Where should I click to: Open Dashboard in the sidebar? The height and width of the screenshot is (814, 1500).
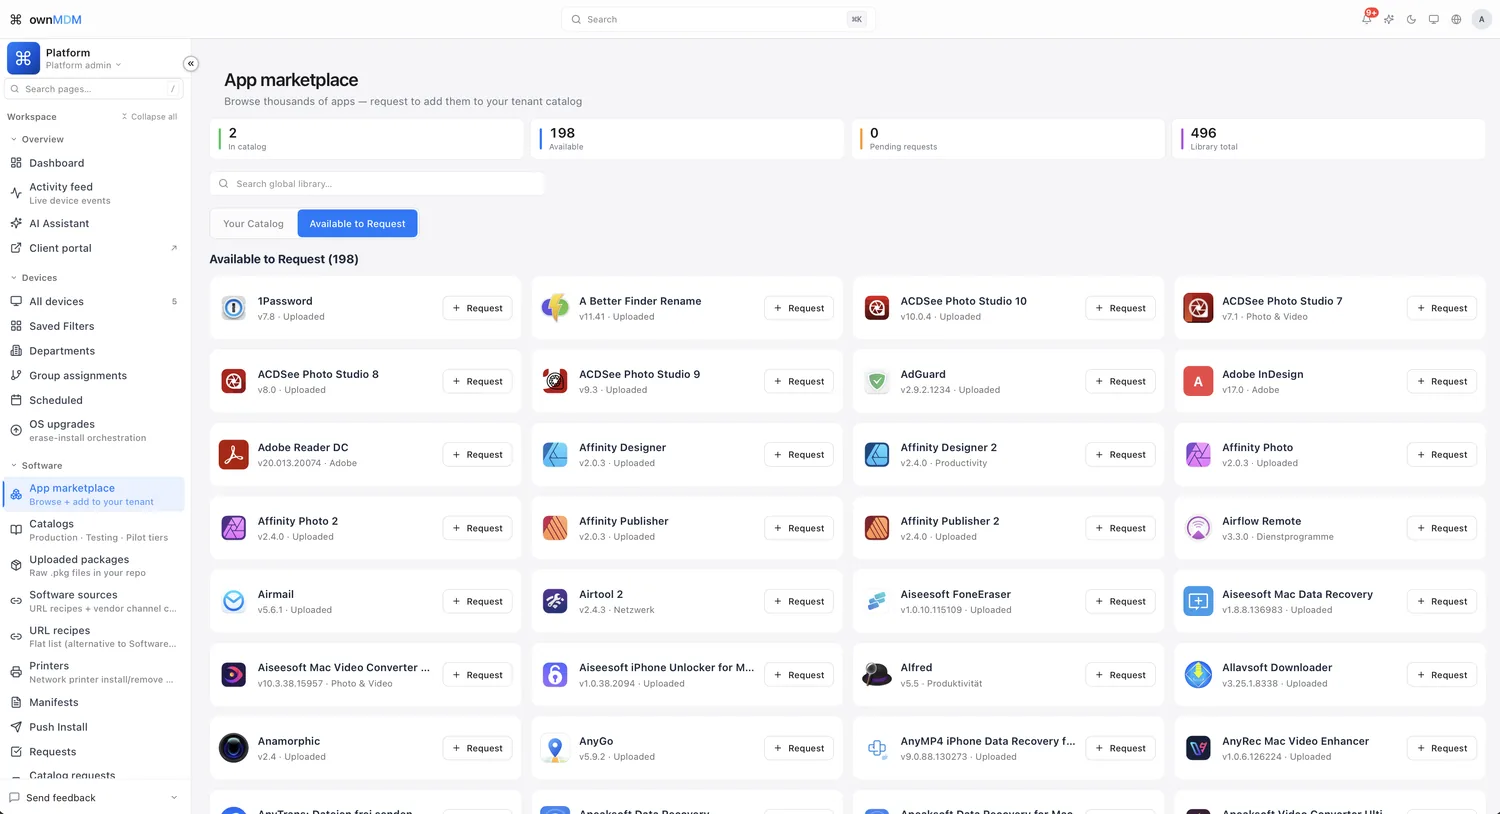(94, 163)
